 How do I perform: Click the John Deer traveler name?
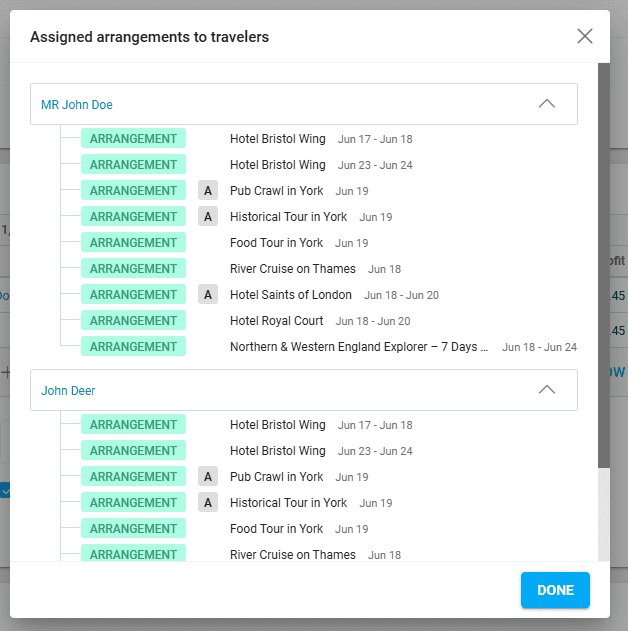[x=68, y=390]
